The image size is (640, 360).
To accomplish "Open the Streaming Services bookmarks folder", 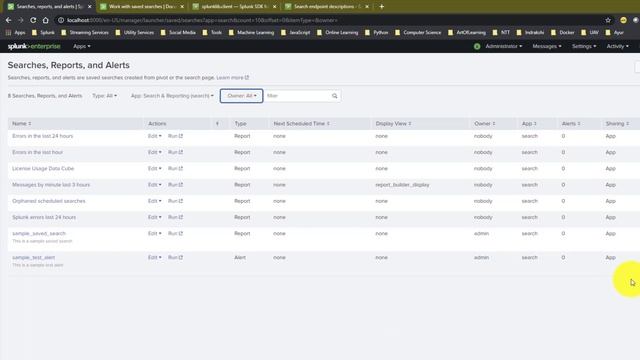I will coord(85,32).
